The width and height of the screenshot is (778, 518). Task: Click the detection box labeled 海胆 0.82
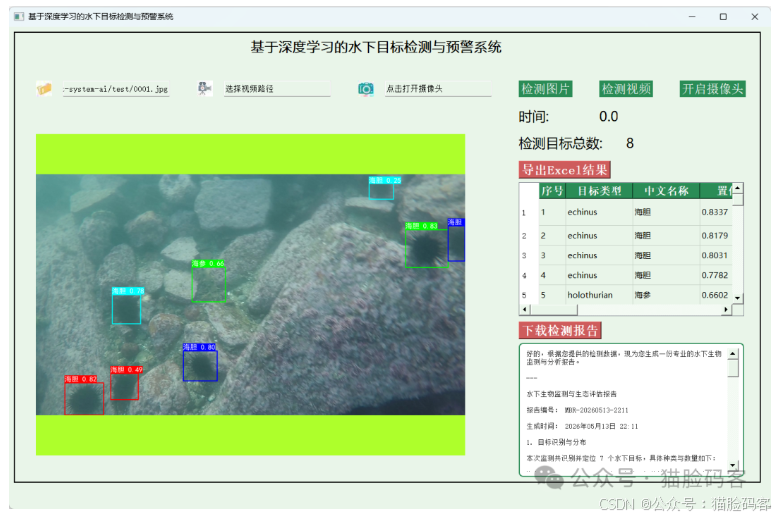(84, 398)
